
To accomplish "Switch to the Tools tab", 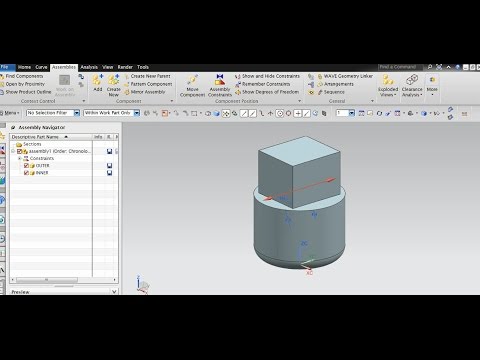I will tap(143, 67).
